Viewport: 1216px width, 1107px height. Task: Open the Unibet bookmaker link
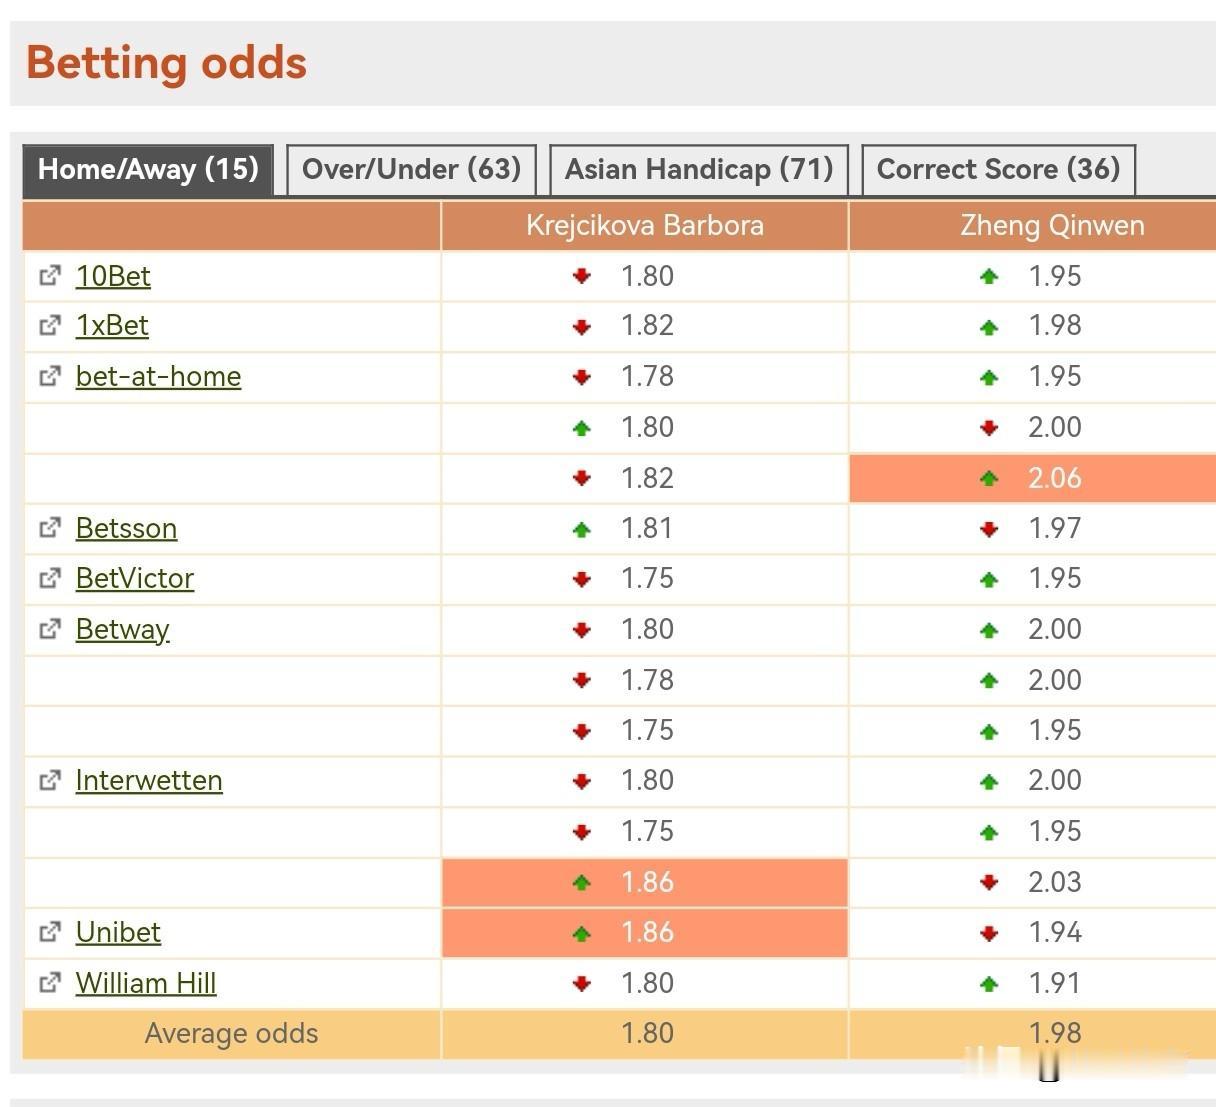pyautogui.click(x=118, y=932)
